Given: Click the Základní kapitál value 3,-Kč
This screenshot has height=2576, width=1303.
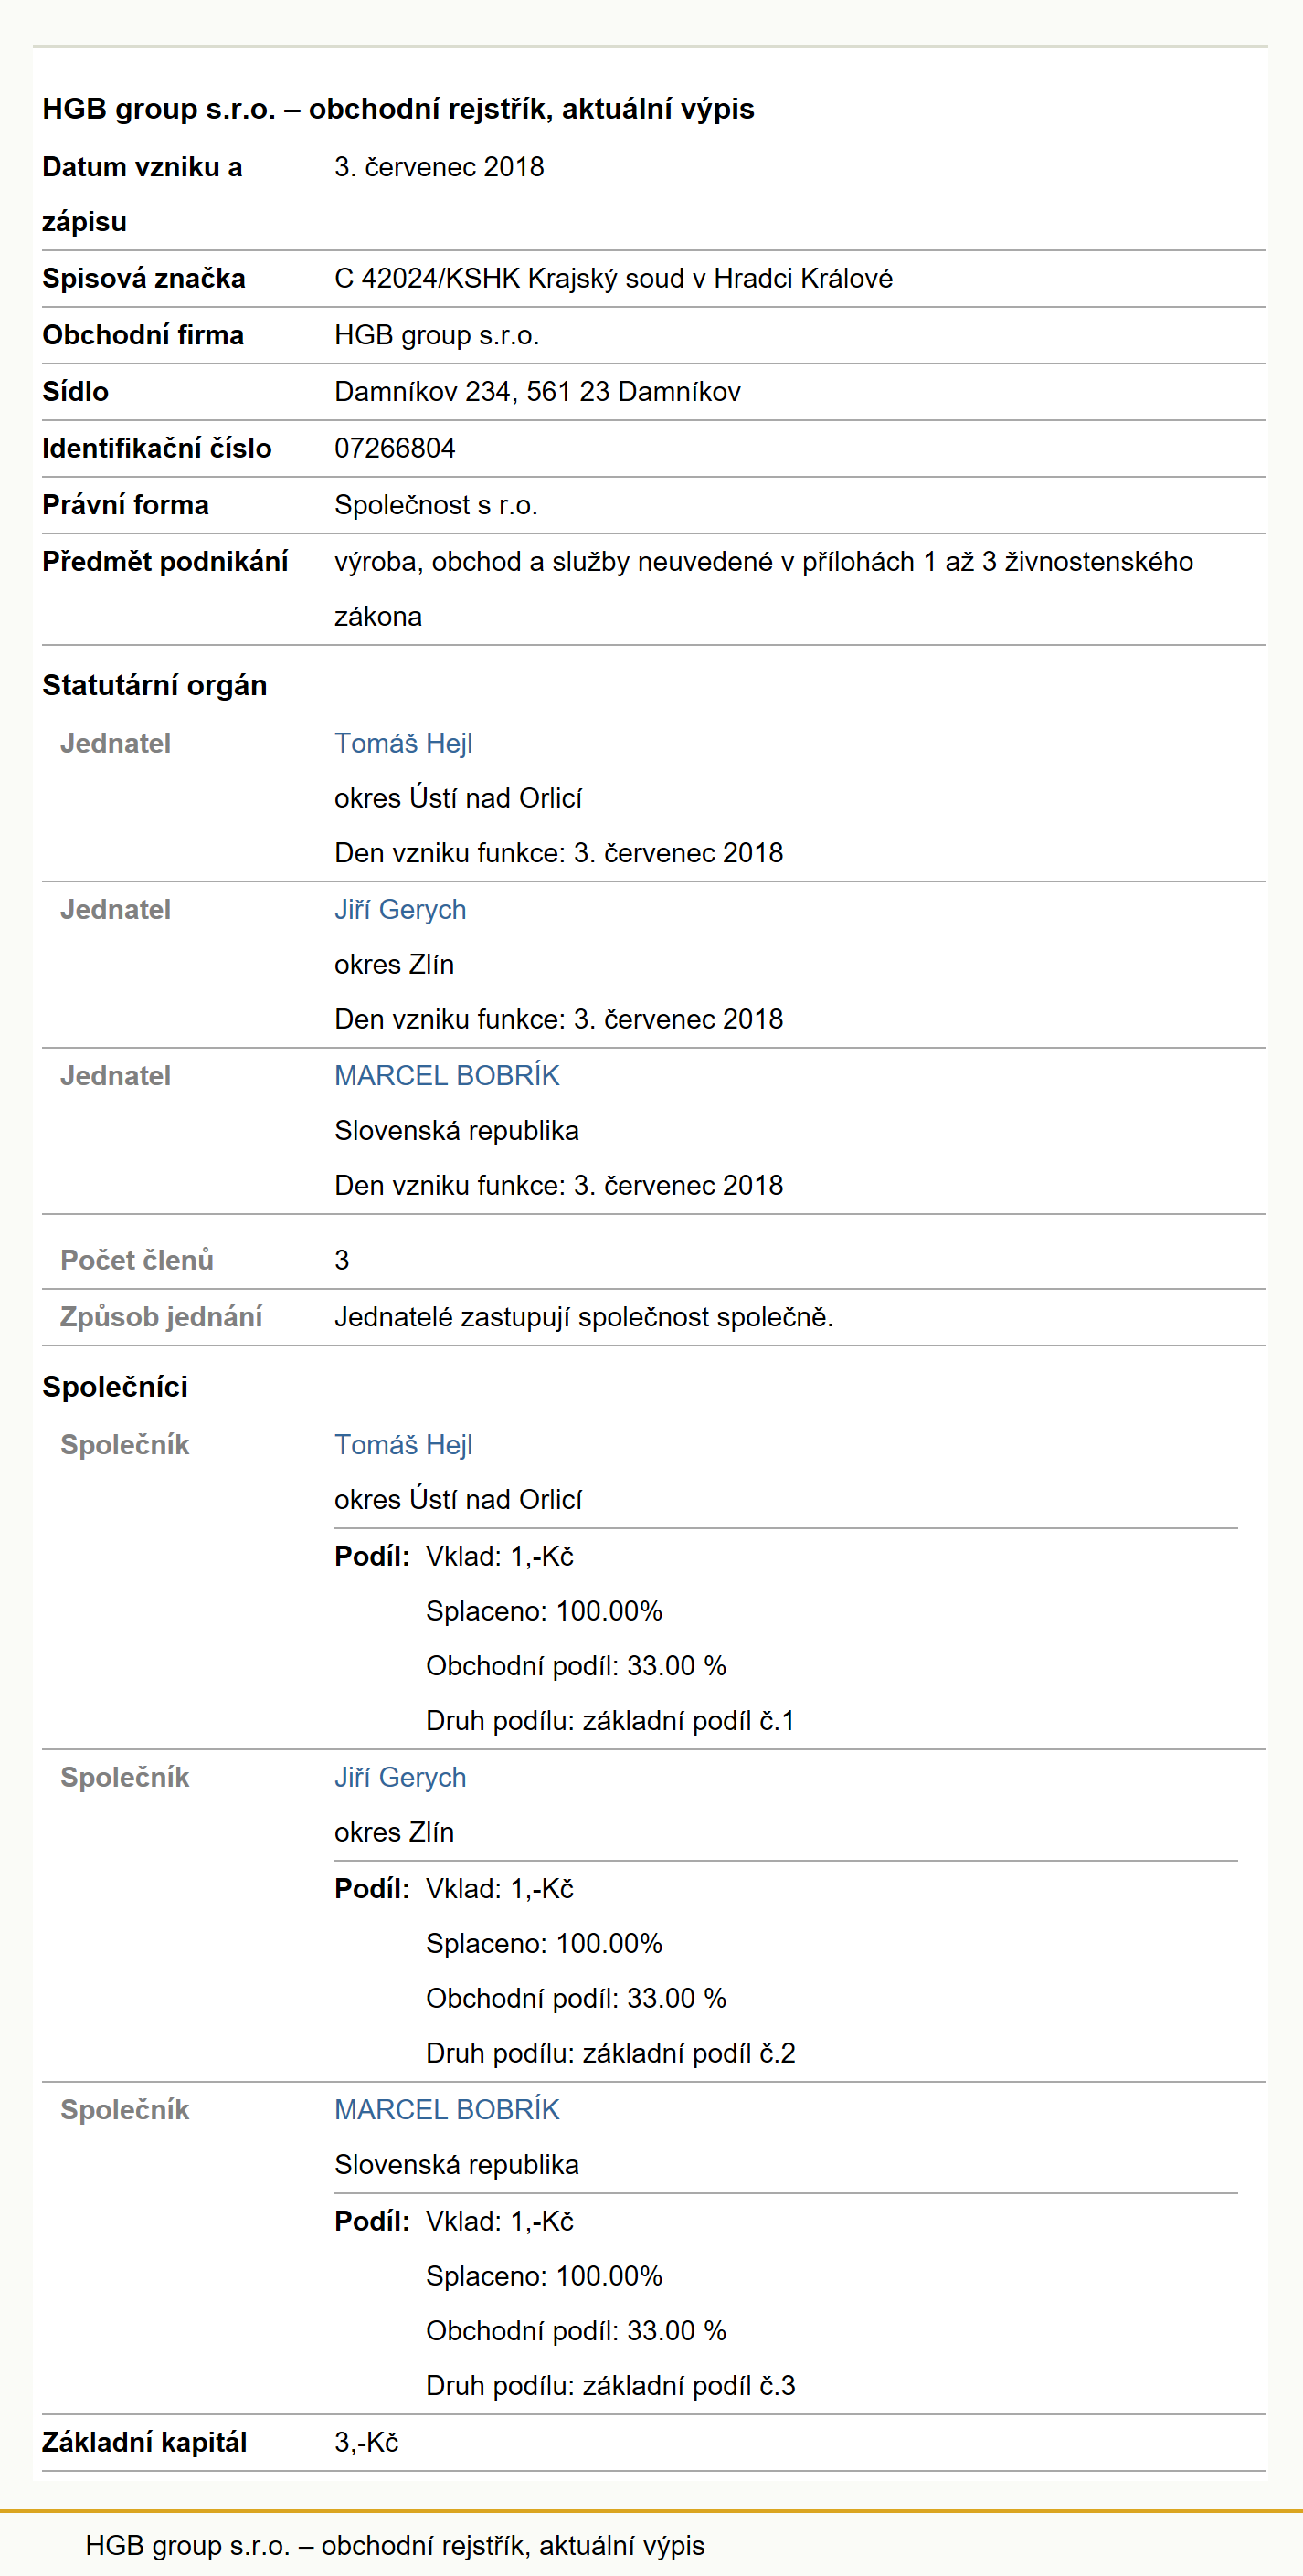Looking at the screenshot, I should tap(366, 2442).
